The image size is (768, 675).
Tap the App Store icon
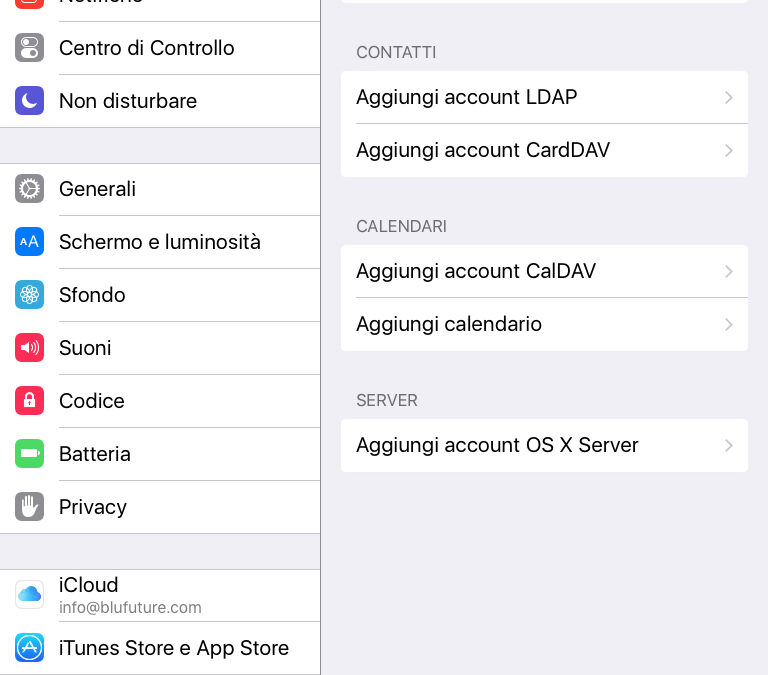[x=29, y=648]
